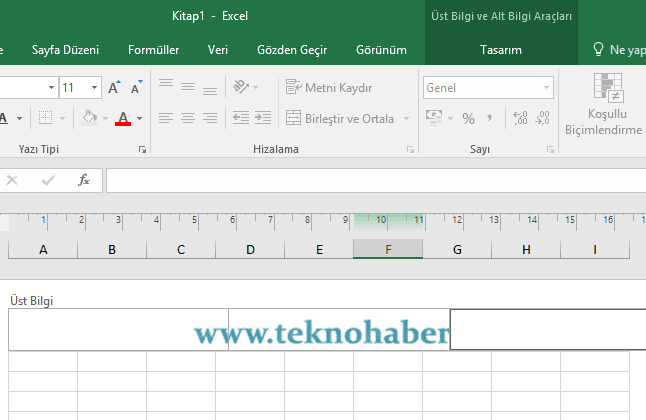Image resolution: width=646 pixels, height=420 pixels.
Task: Switch to the Sayfa Düzeni tab
Action: pos(65,50)
